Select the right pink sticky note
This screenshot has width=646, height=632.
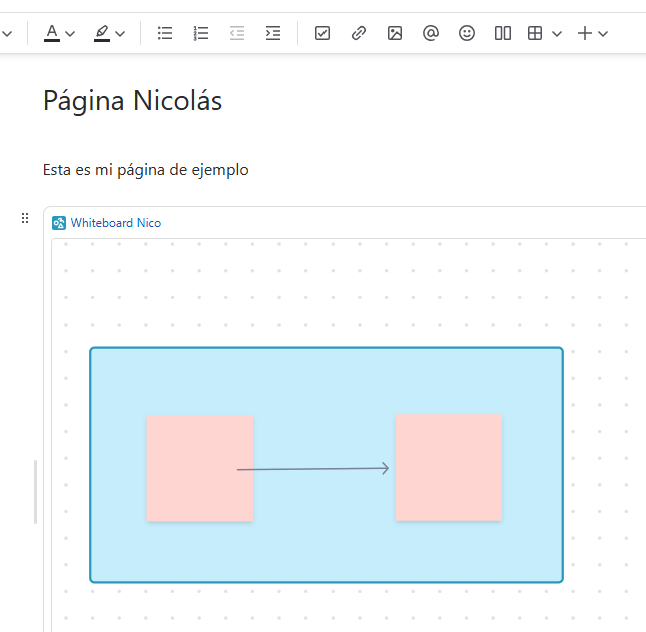[x=449, y=468]
